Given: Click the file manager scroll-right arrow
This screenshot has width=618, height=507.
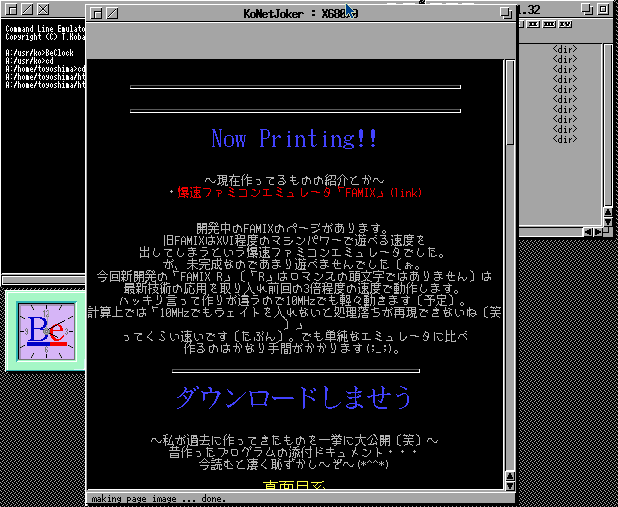Looking at the screenshot, I should tap(598, 232).
